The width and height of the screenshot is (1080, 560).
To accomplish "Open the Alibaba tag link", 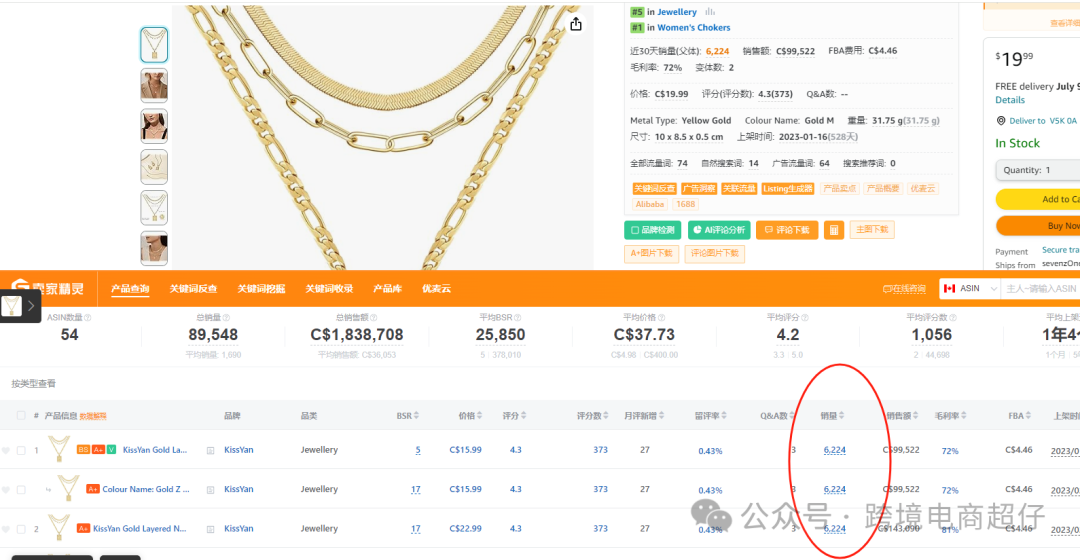I will pos(650,205).
